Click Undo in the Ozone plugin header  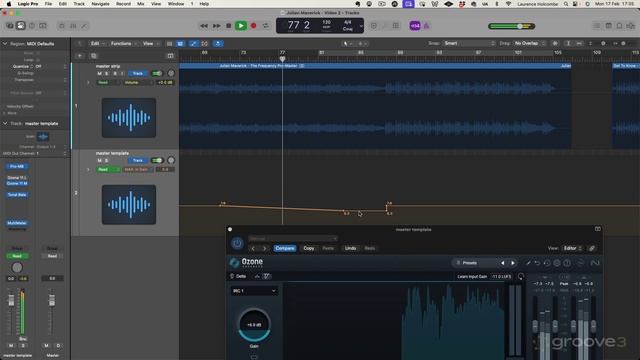[x=351, y=248]
